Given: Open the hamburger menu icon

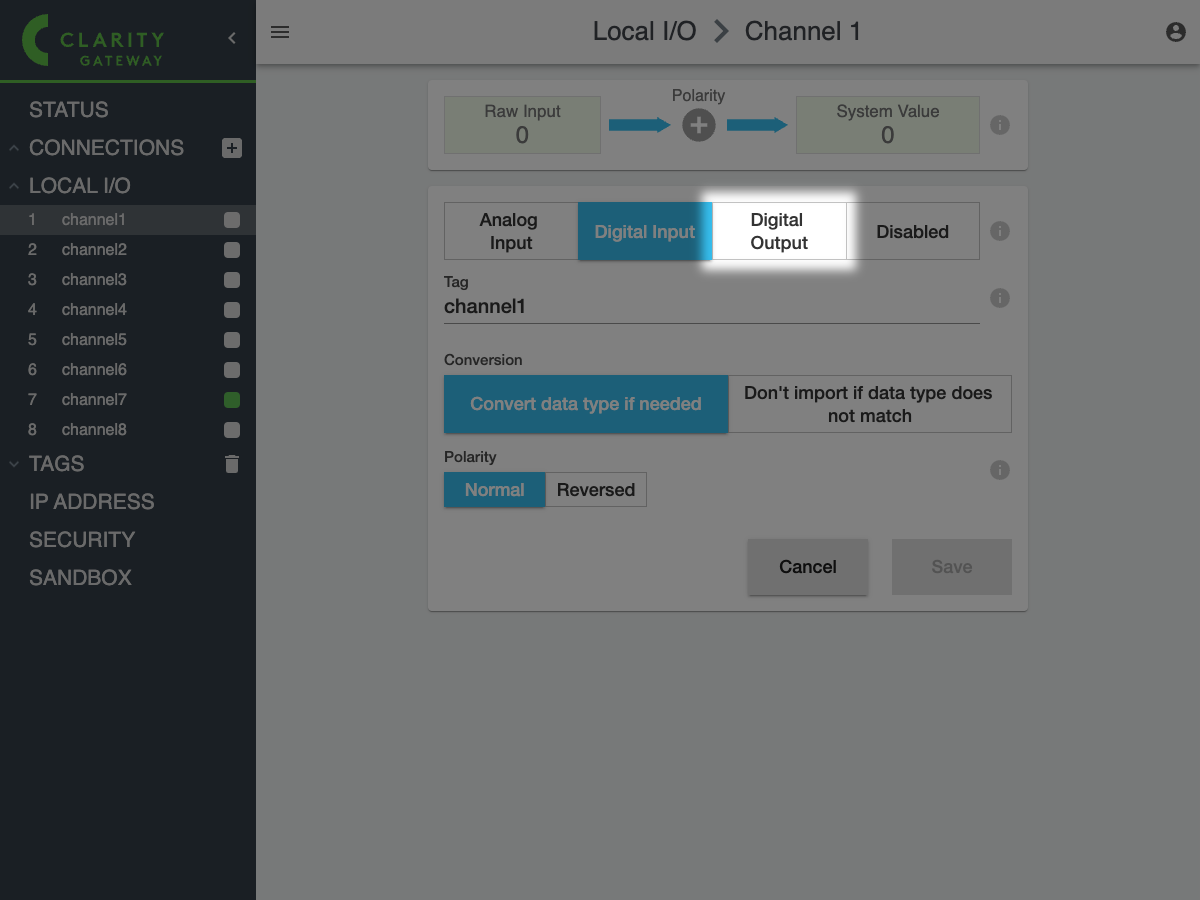Looking at the screenshot, I should (280, 32).
